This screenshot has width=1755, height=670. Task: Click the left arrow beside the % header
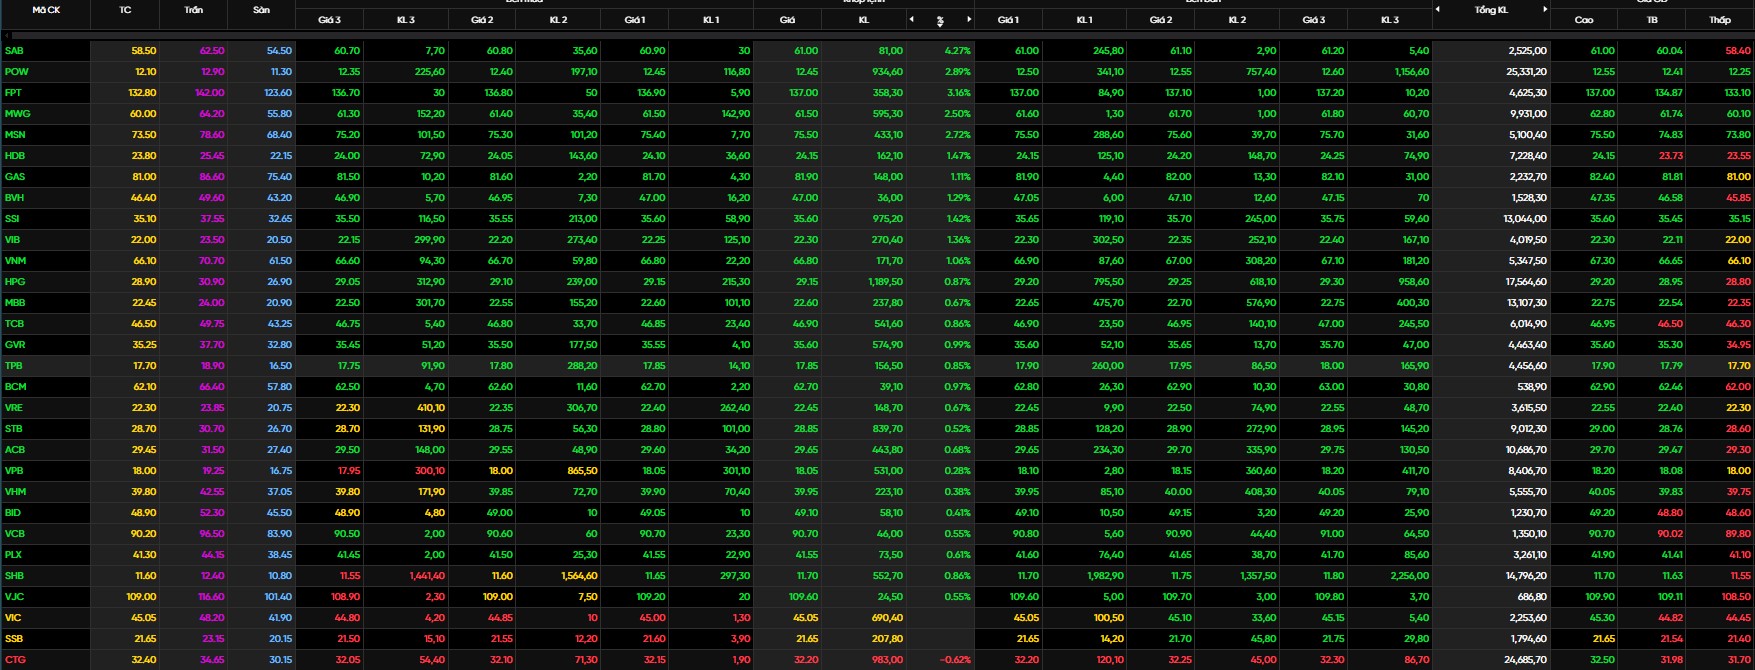click(911, 19)
